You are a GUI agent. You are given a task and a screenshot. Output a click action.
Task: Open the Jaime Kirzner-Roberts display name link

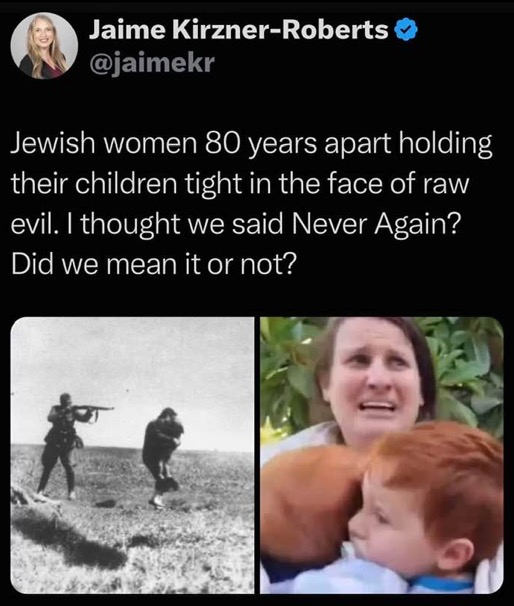pos(238,30)
